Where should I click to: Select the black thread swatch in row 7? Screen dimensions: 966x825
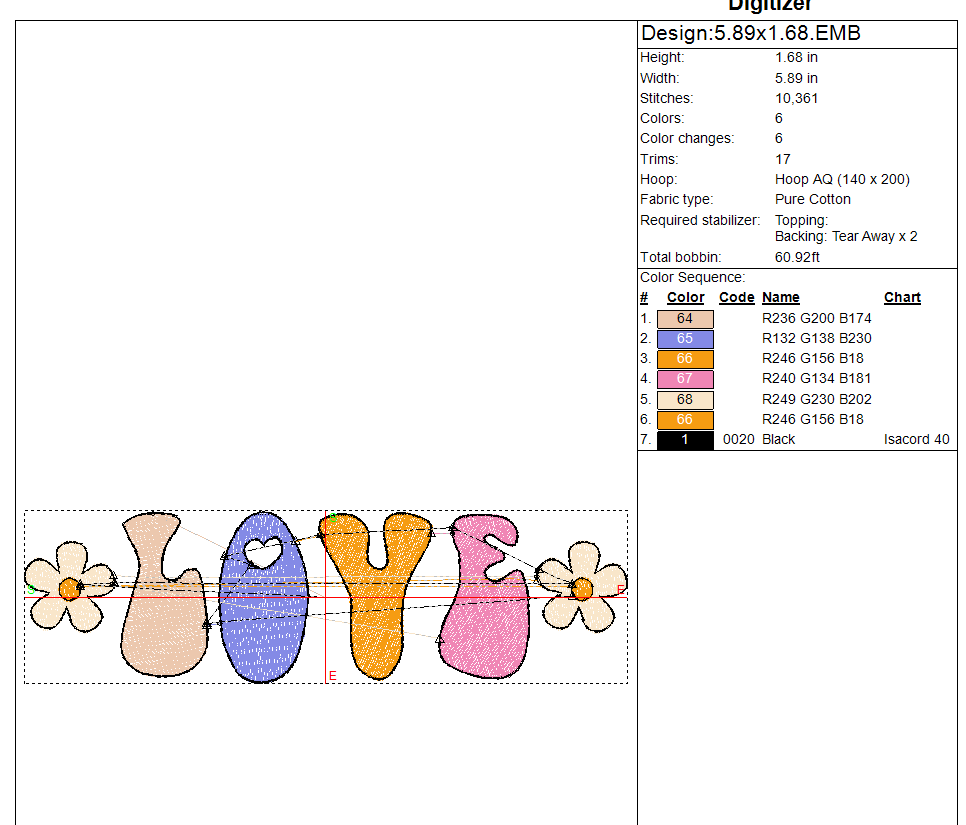pos(685,440)
